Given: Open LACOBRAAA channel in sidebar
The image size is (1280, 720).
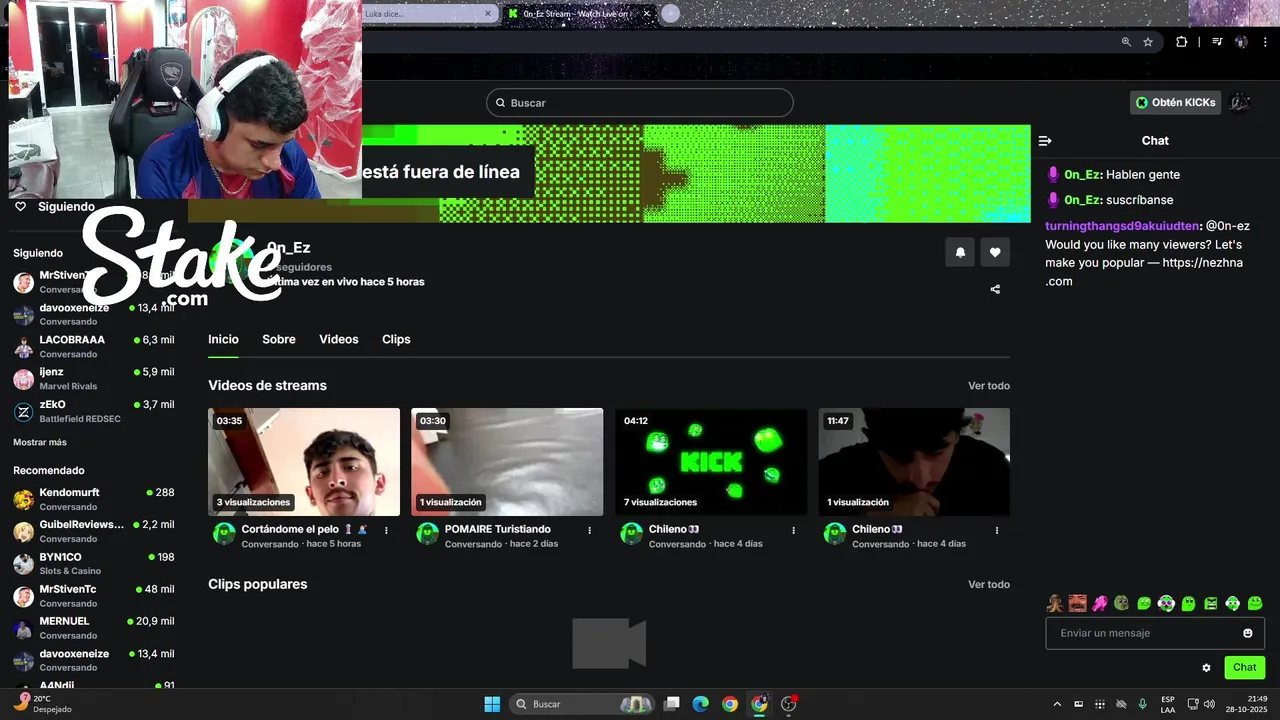Looking at the screenshot, I should 94,346.
